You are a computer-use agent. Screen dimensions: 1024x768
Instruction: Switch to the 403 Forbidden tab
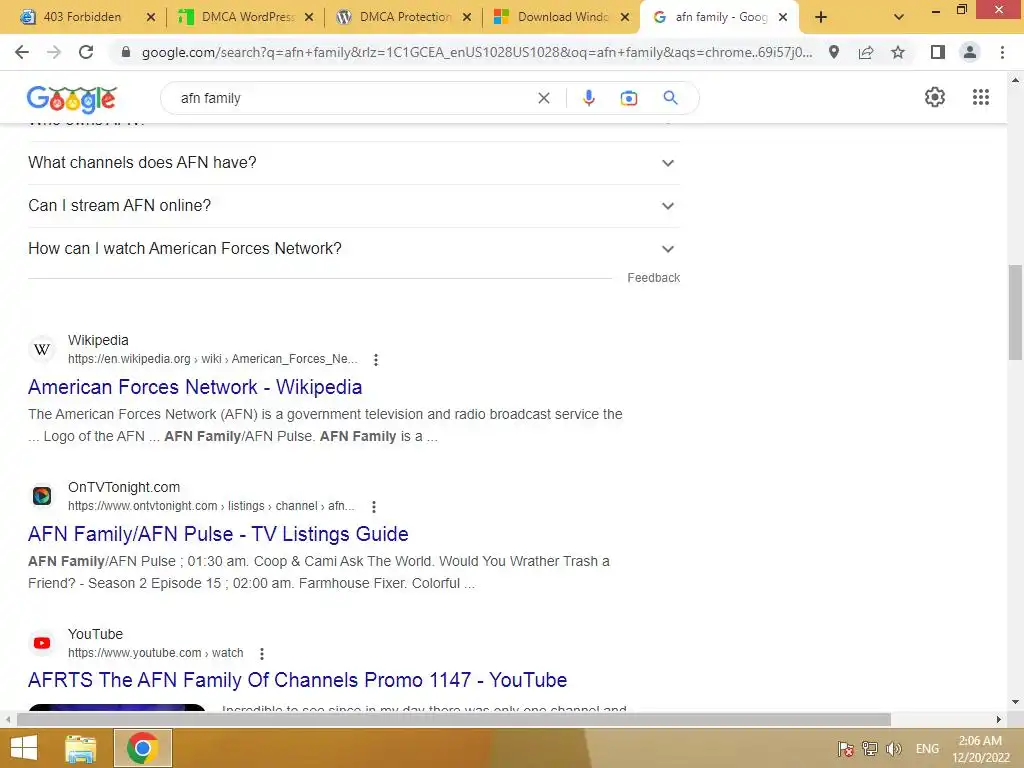83,18
